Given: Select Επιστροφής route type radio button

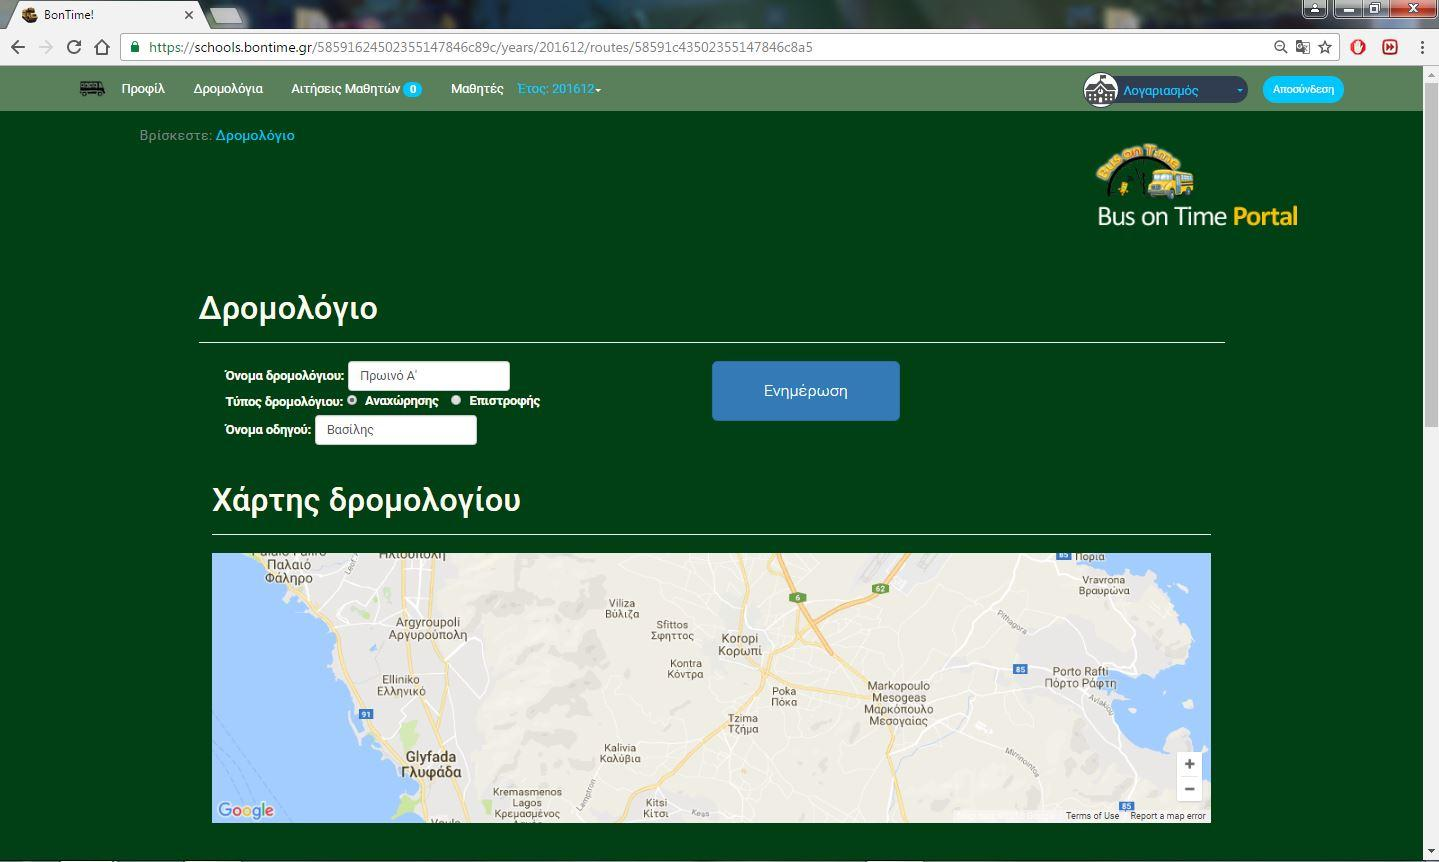Looking at the screenshot, I should click(x=456, y=400).
